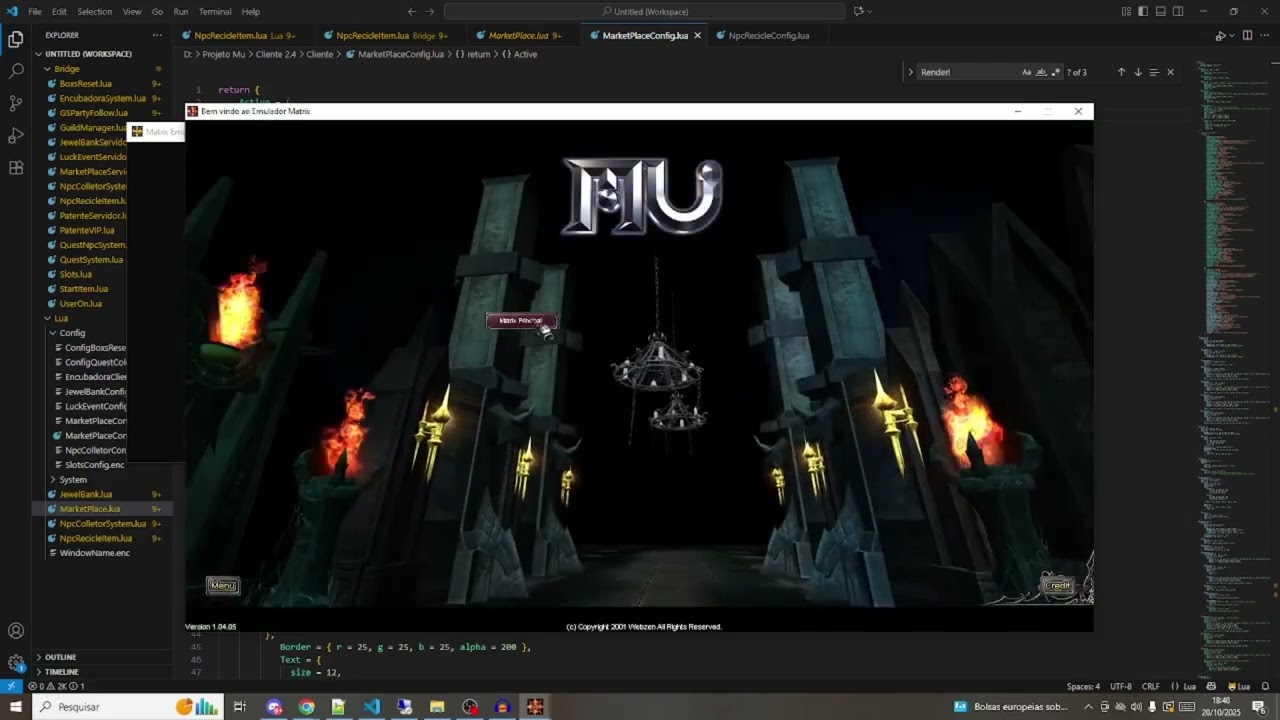Open the Explorer view in activity bar
Screen dimensions: 1280x720
[x=16, y=40]
